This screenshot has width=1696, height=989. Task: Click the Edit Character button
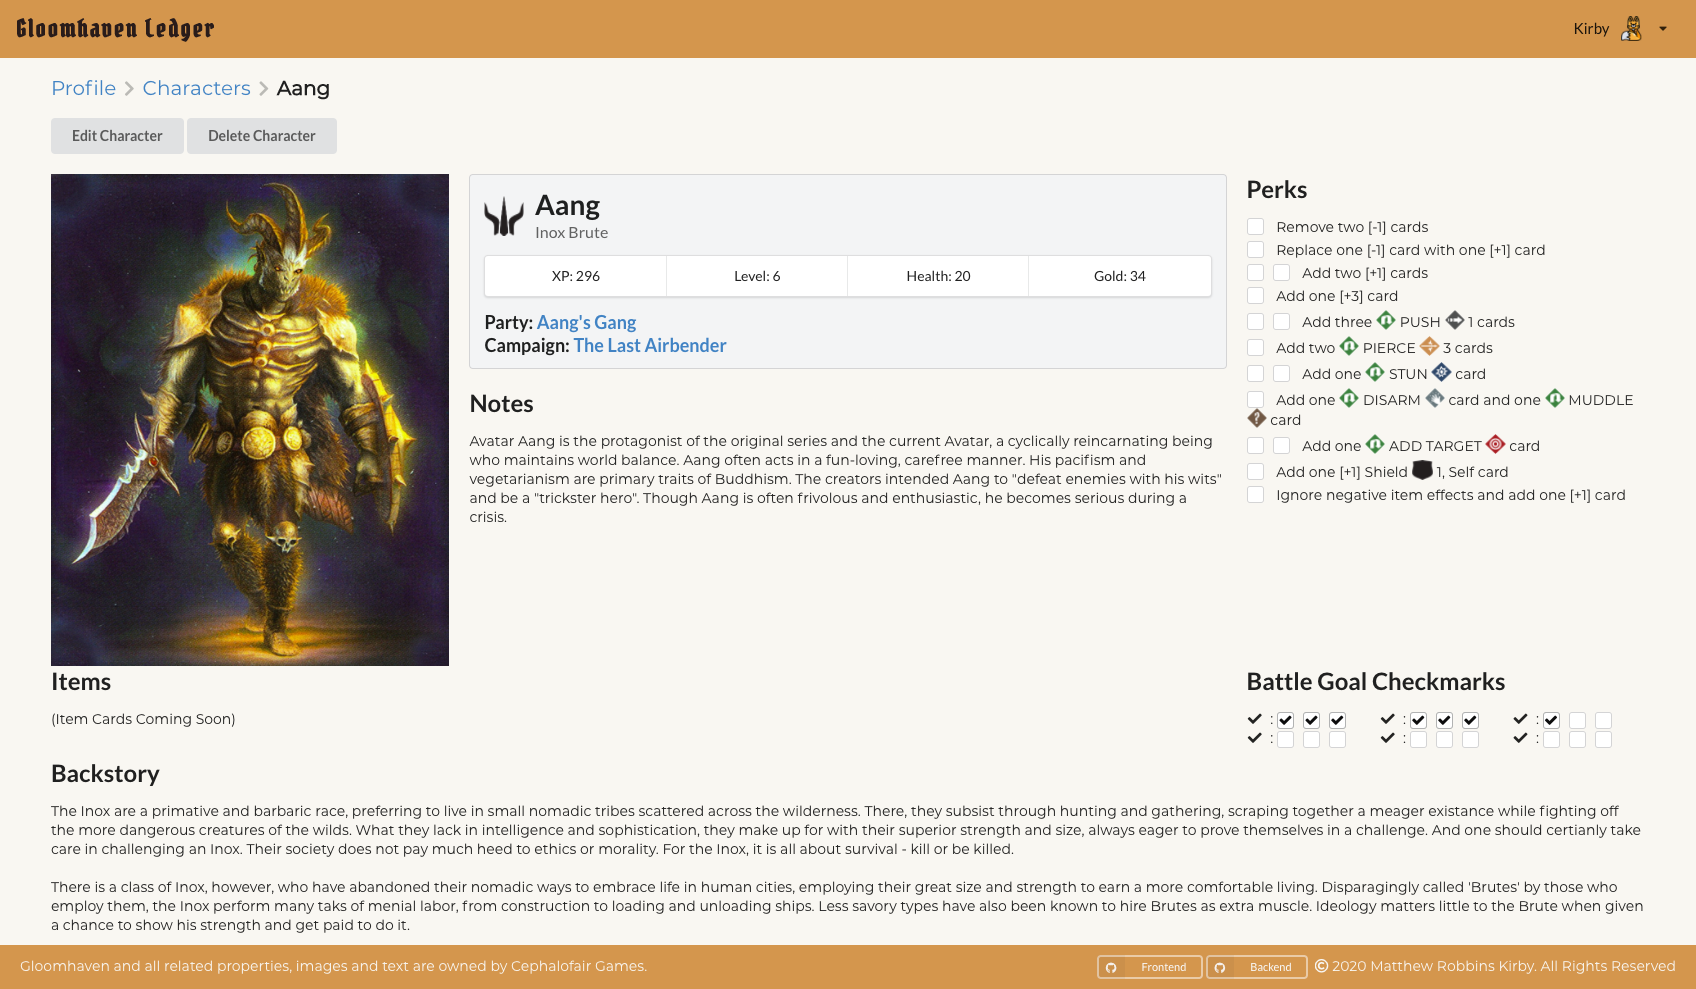click(117, 136)
